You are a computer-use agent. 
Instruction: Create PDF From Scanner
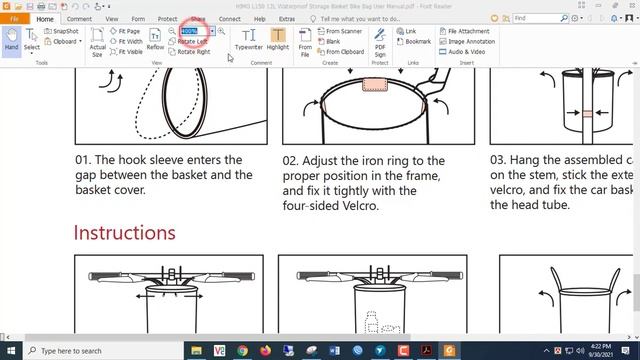[x=340, y=31]
